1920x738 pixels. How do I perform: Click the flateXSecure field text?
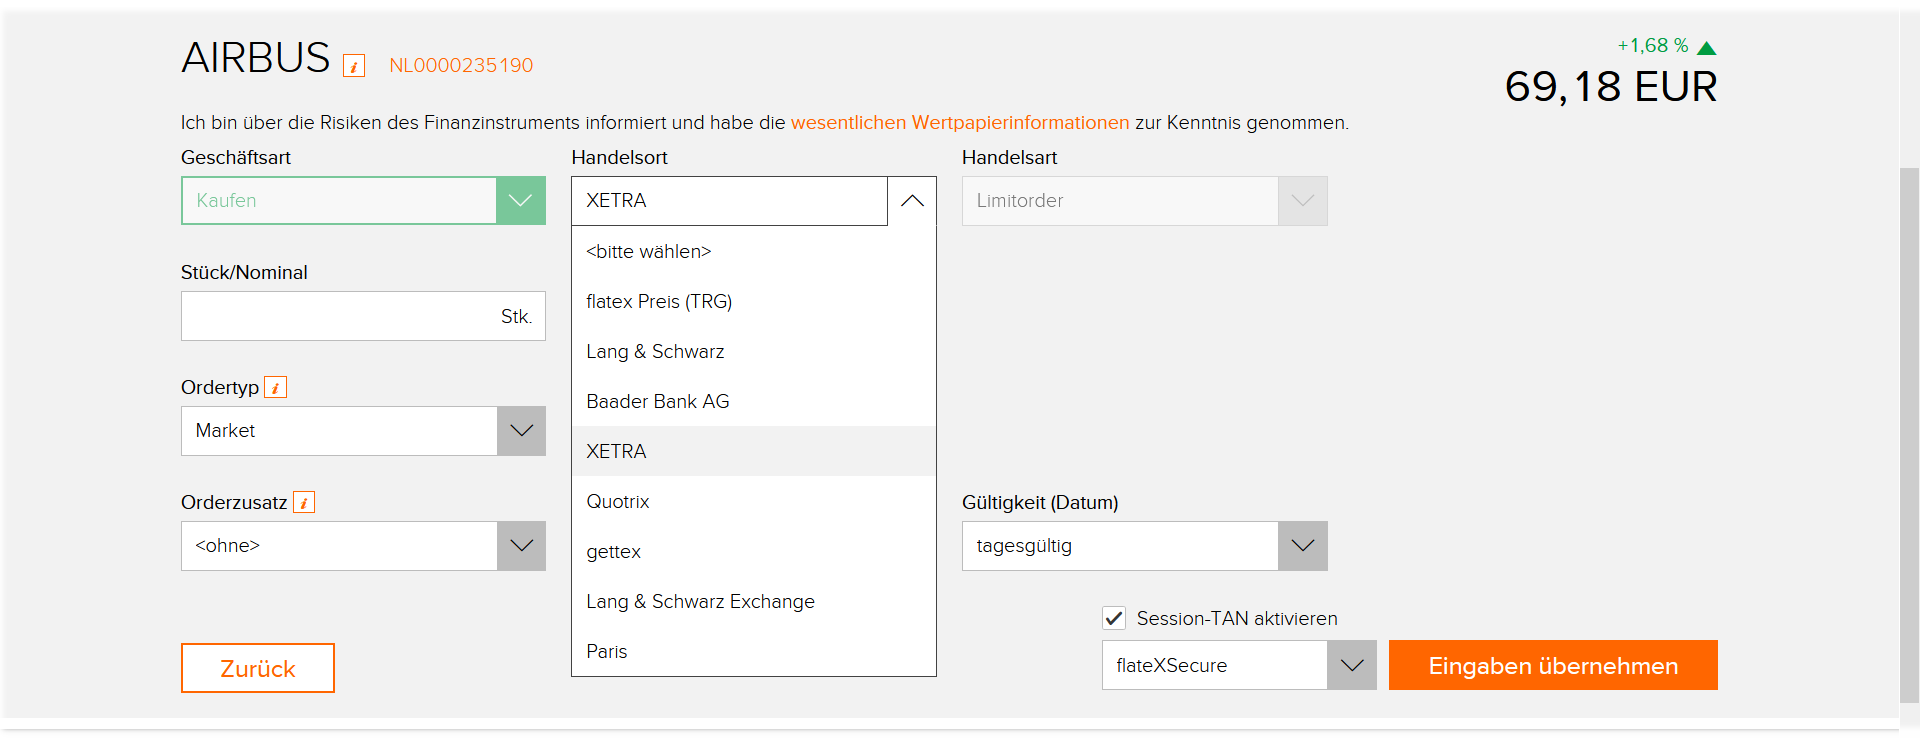(x=1171, y=665)
